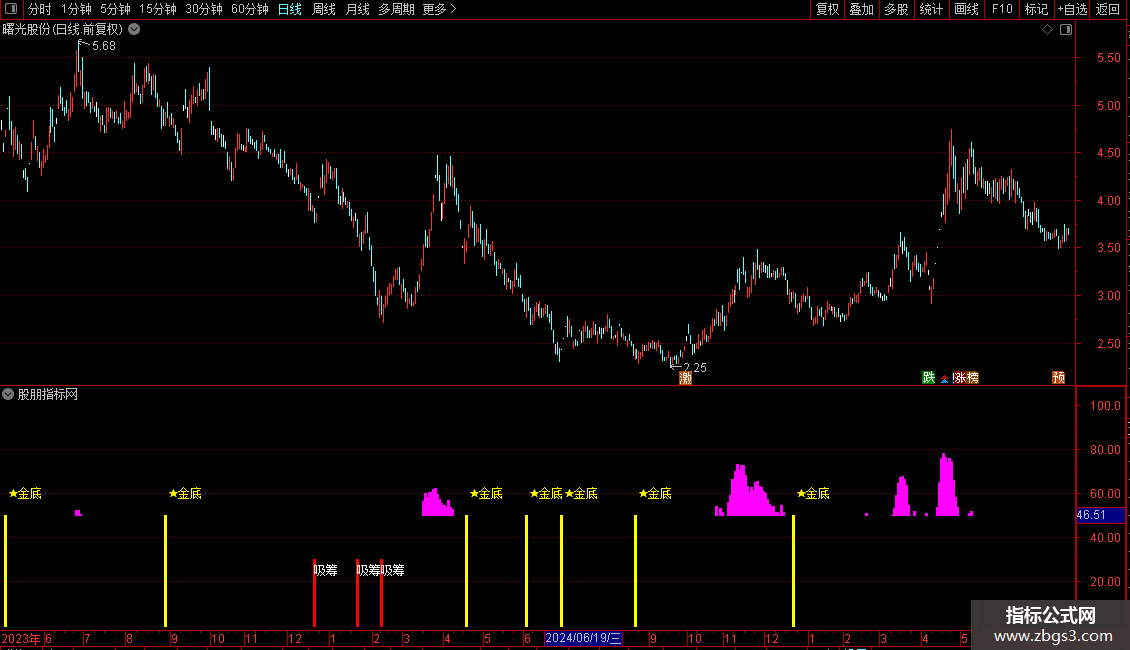Open the 画线 drawing tools
The height and width of the screenshot is (650, 1130).
(x=966, y=9)
